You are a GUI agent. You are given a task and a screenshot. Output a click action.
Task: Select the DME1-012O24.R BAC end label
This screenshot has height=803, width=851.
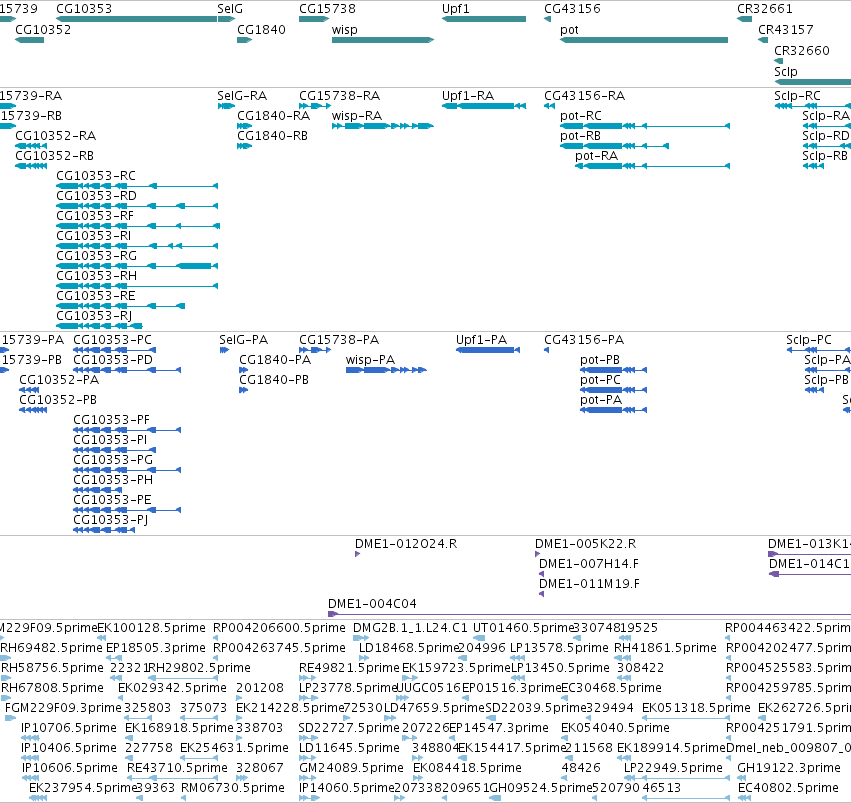click(406, 544)
